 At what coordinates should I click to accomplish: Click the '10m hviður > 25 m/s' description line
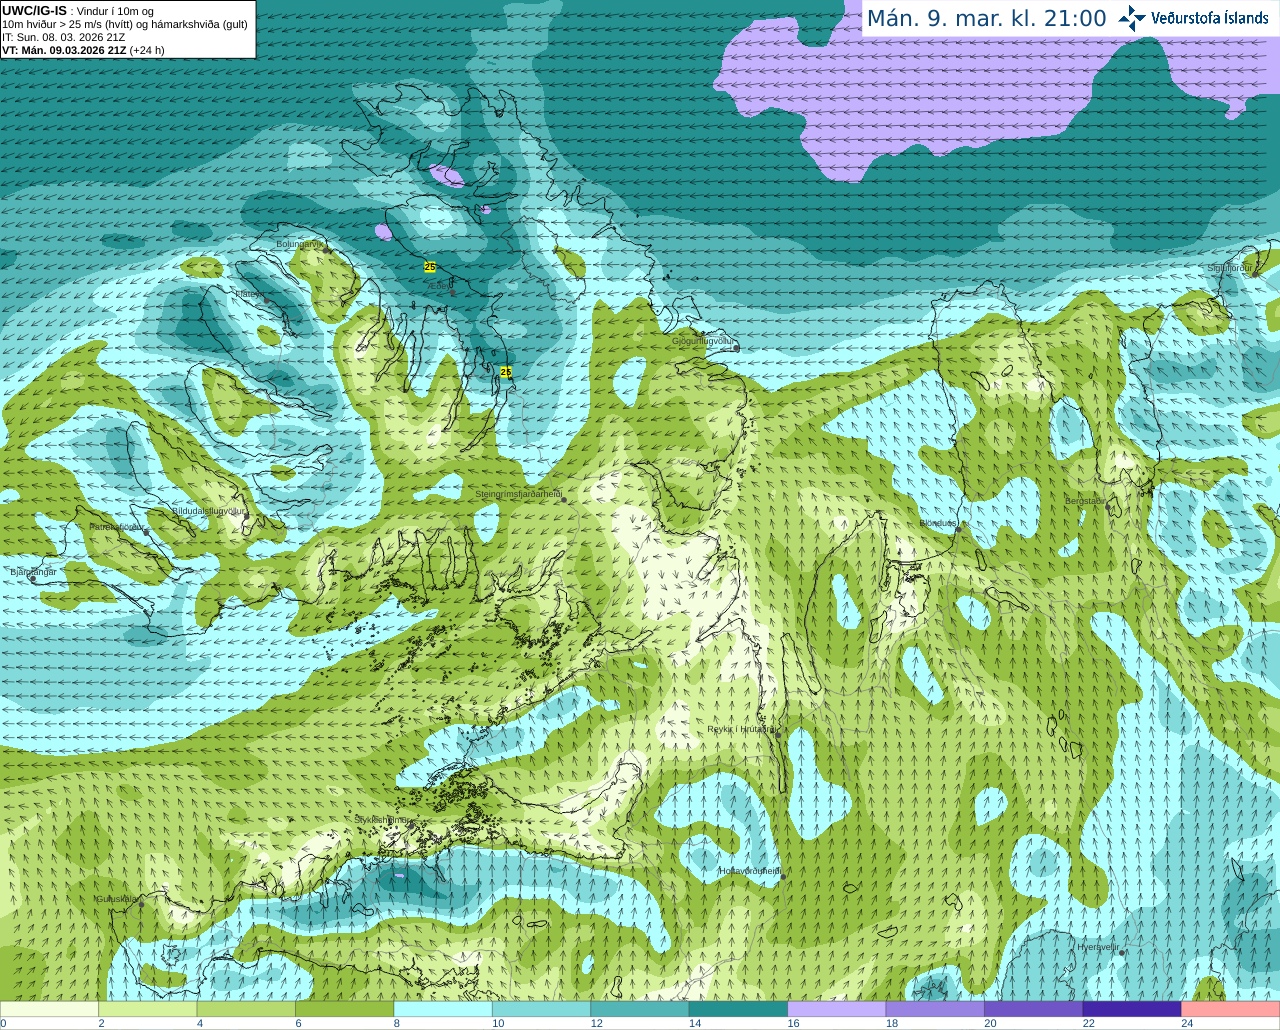coord(125,24)
